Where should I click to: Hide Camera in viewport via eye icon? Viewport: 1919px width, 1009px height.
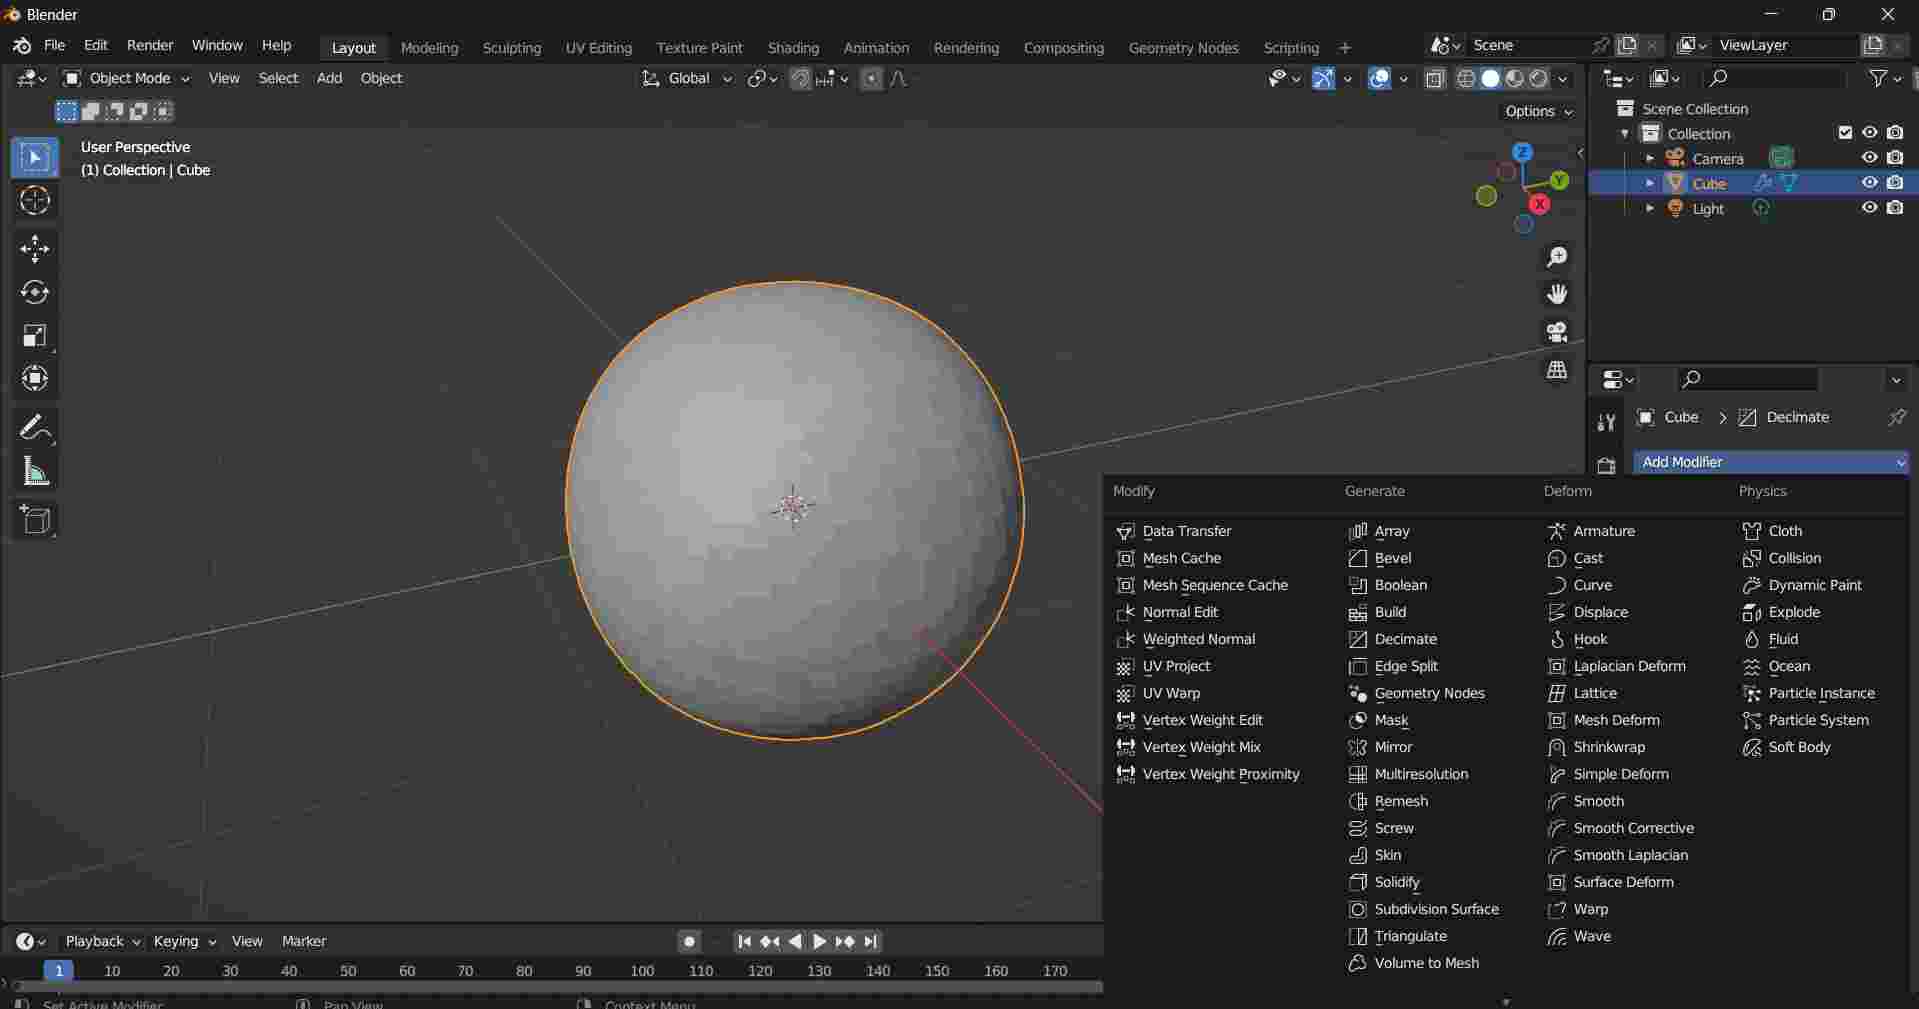[1869, 158]
